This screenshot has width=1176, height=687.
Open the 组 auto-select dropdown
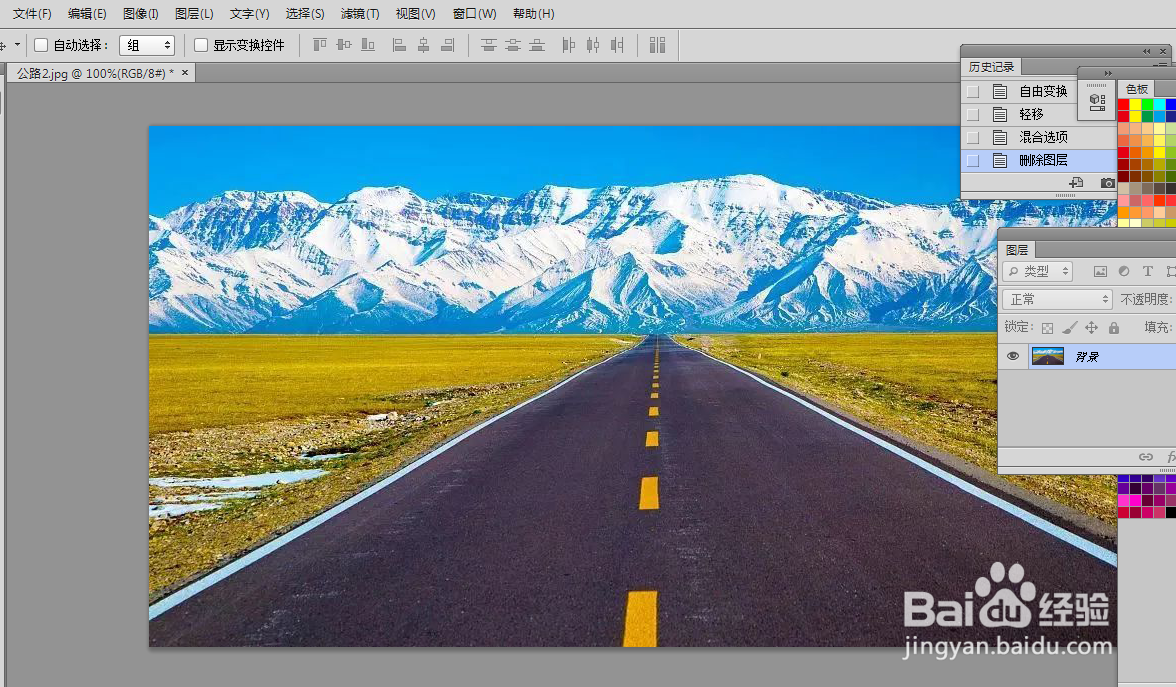(147, 45)
